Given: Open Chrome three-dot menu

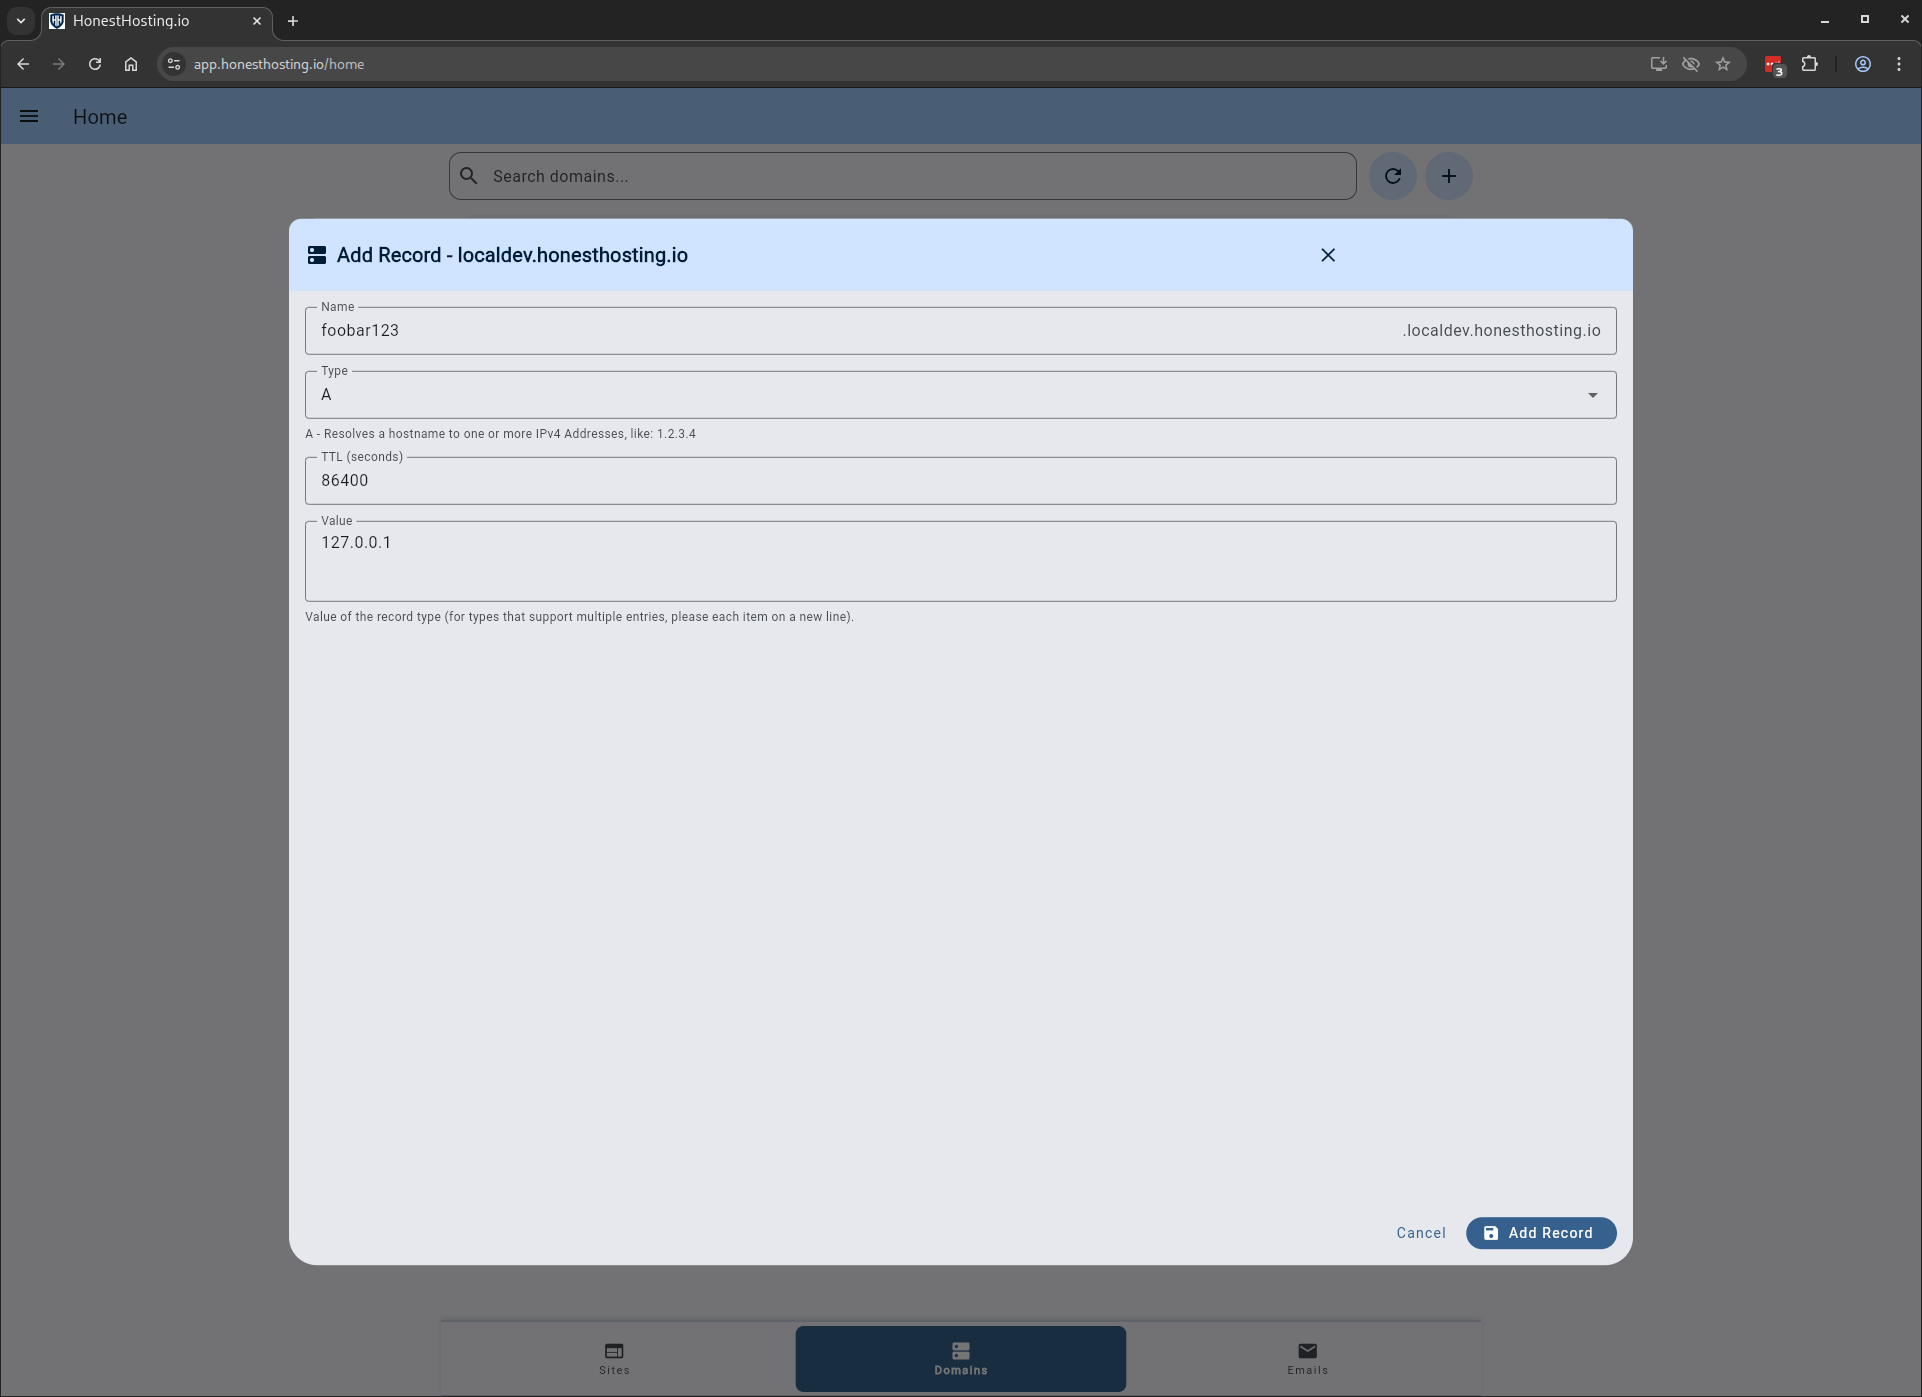Looking at the screenshot, I should coord(1898,64).
